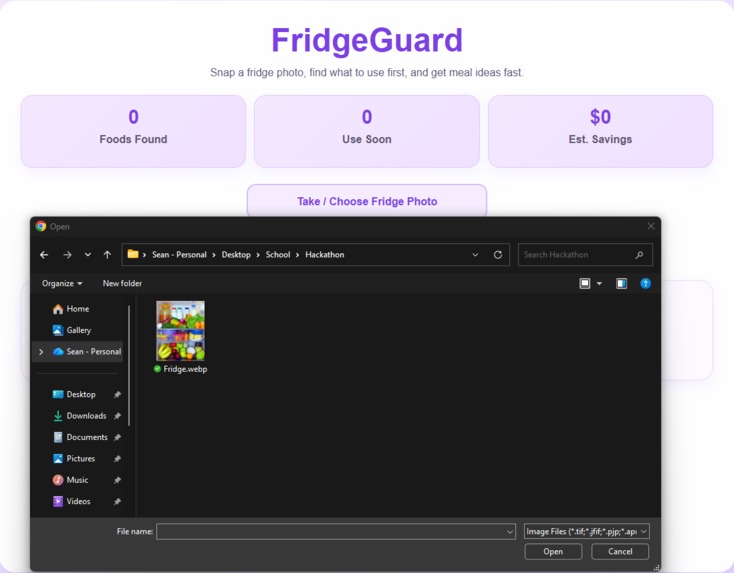Click the pin icon next to Downloads
This screenshot has width=734, height=573.
tap(117, 416)
